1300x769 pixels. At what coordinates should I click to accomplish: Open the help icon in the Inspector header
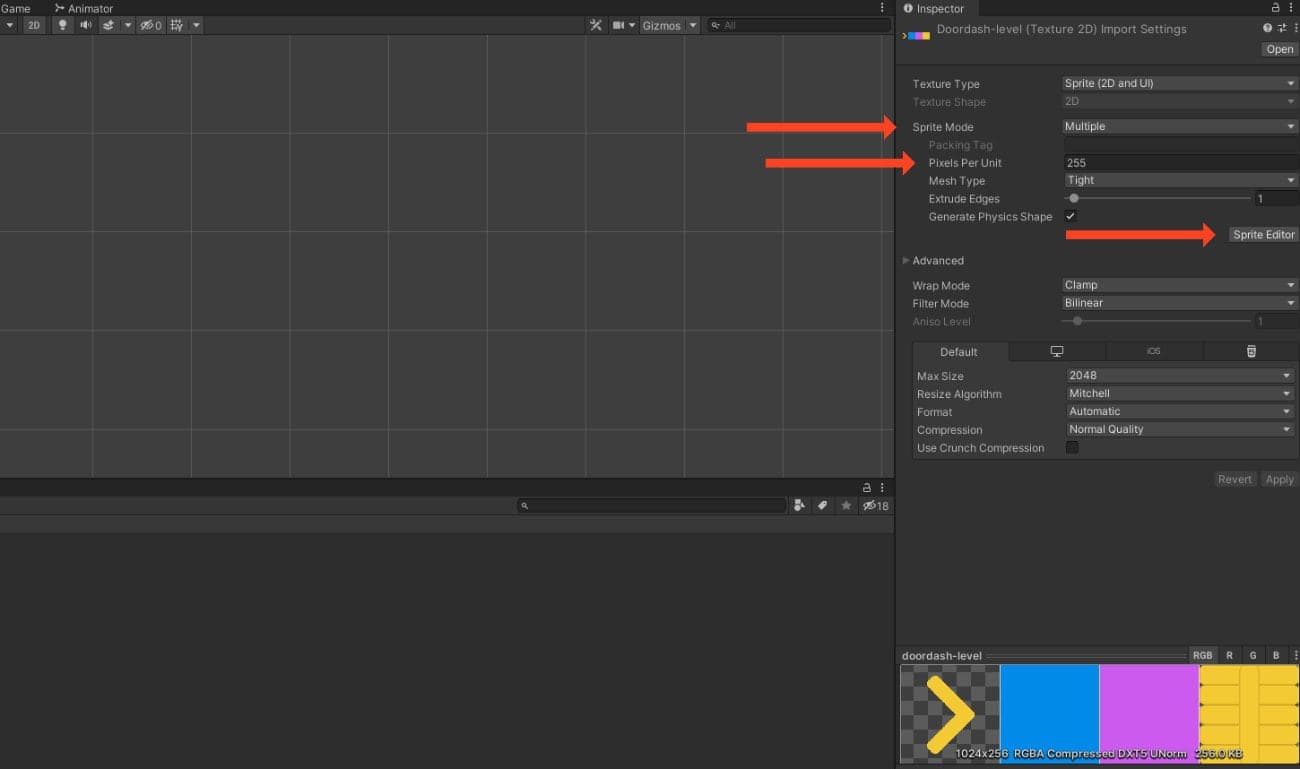[x=1268, y=29]
